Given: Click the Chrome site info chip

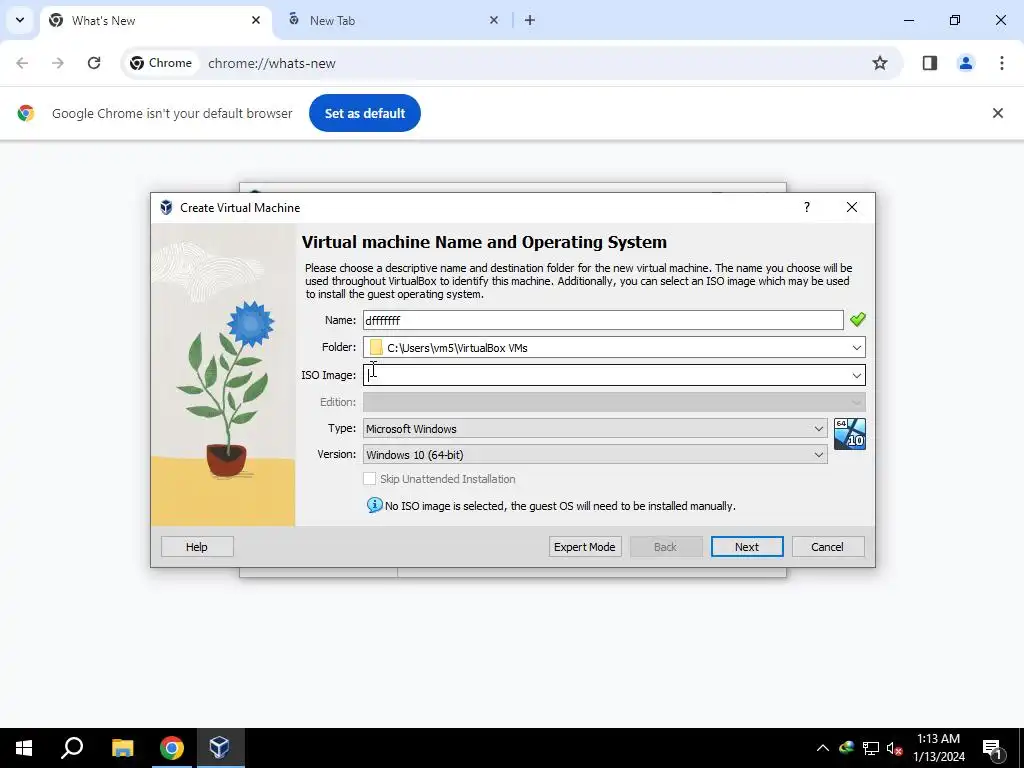Looking at the screenshot, I should (x=161, y=63).
